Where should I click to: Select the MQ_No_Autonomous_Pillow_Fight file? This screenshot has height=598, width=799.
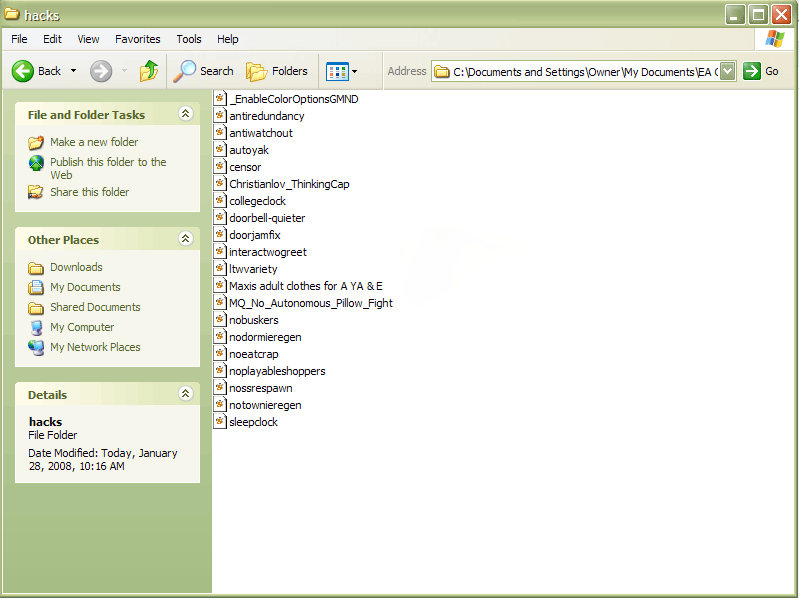click(310, 303)
